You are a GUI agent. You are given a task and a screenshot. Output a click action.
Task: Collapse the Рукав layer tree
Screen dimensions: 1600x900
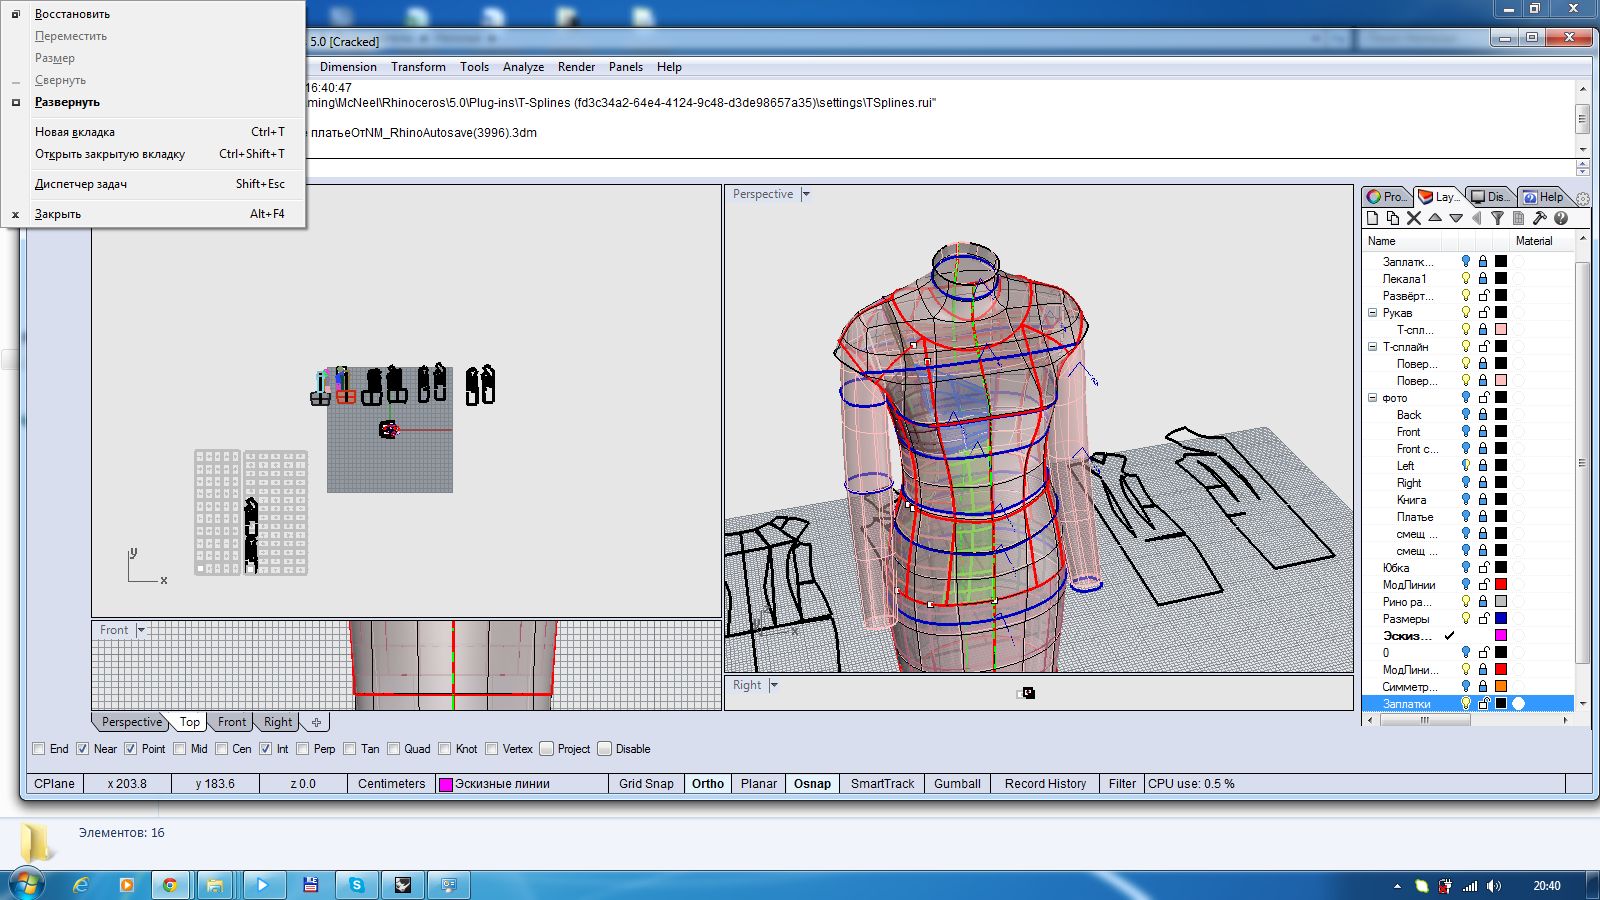point(1373,313)
